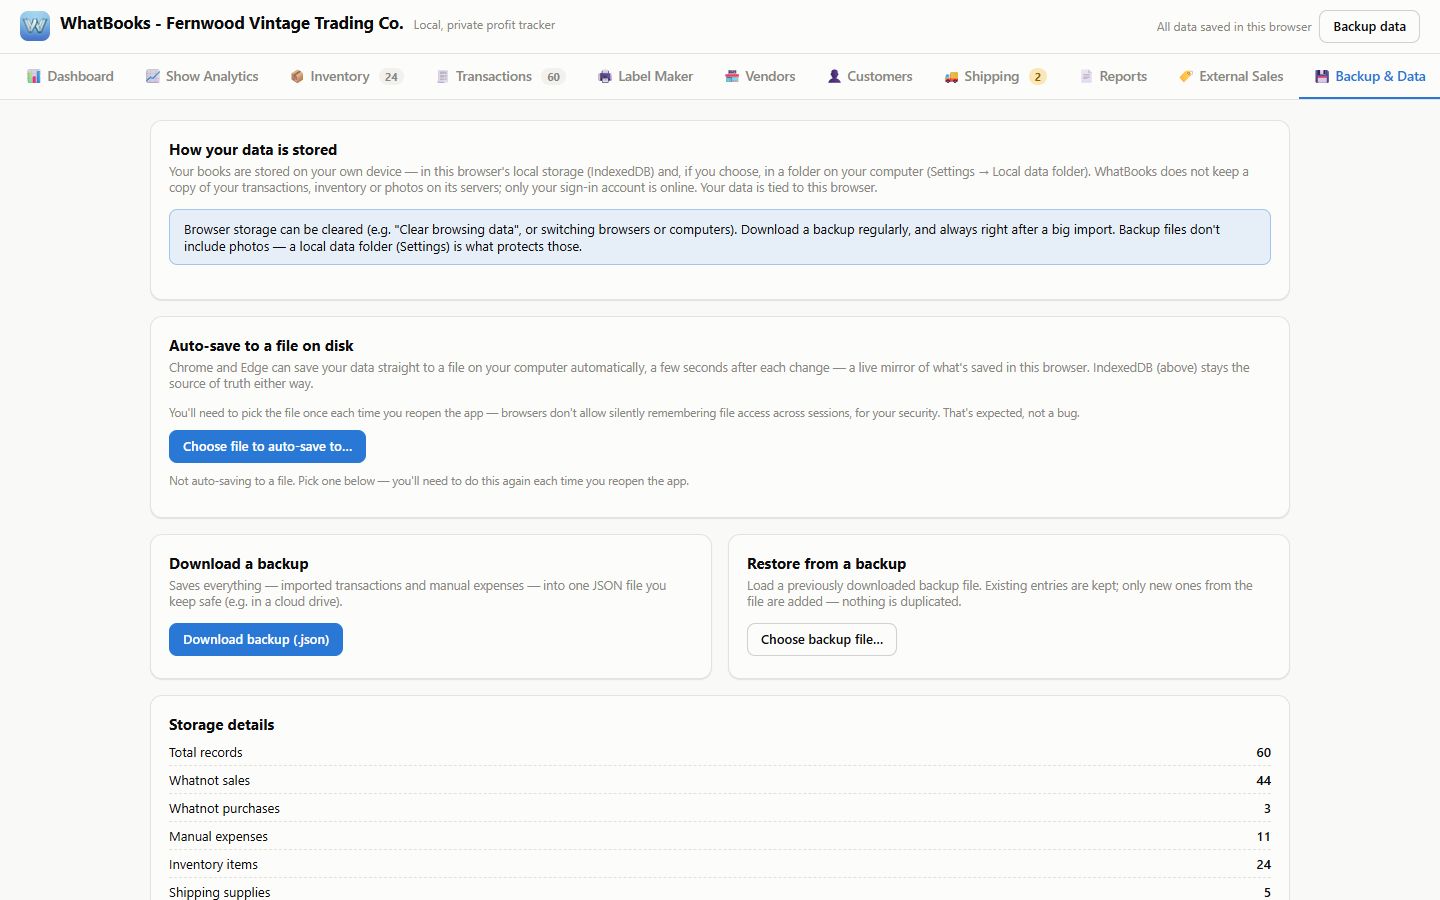Viewport: 1440px width, 900px height.
Task: Click Download backup (.json) button
Action: tap(256, 639)
